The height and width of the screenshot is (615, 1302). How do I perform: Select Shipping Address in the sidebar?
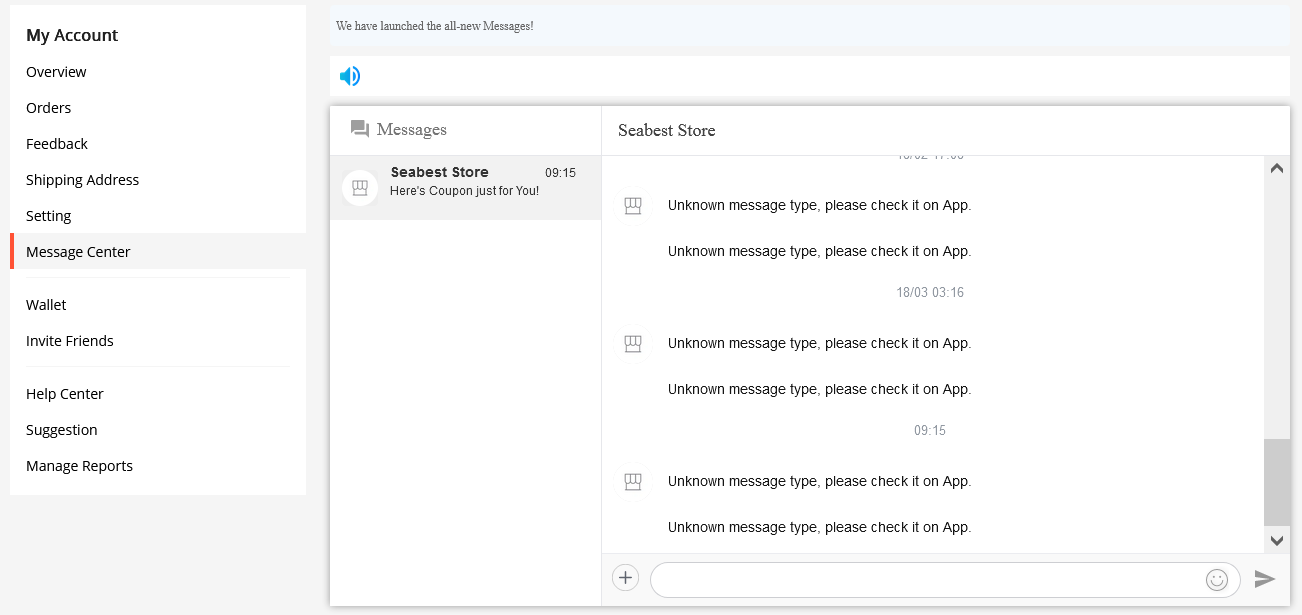coord(83,180)
